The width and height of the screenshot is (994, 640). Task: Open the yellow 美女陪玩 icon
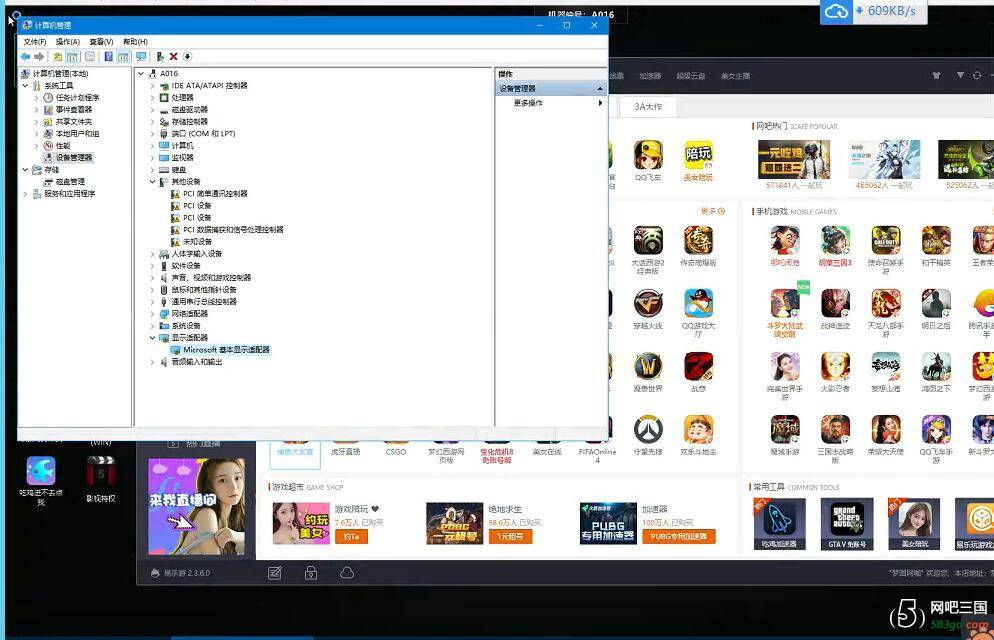click(698, 157)
